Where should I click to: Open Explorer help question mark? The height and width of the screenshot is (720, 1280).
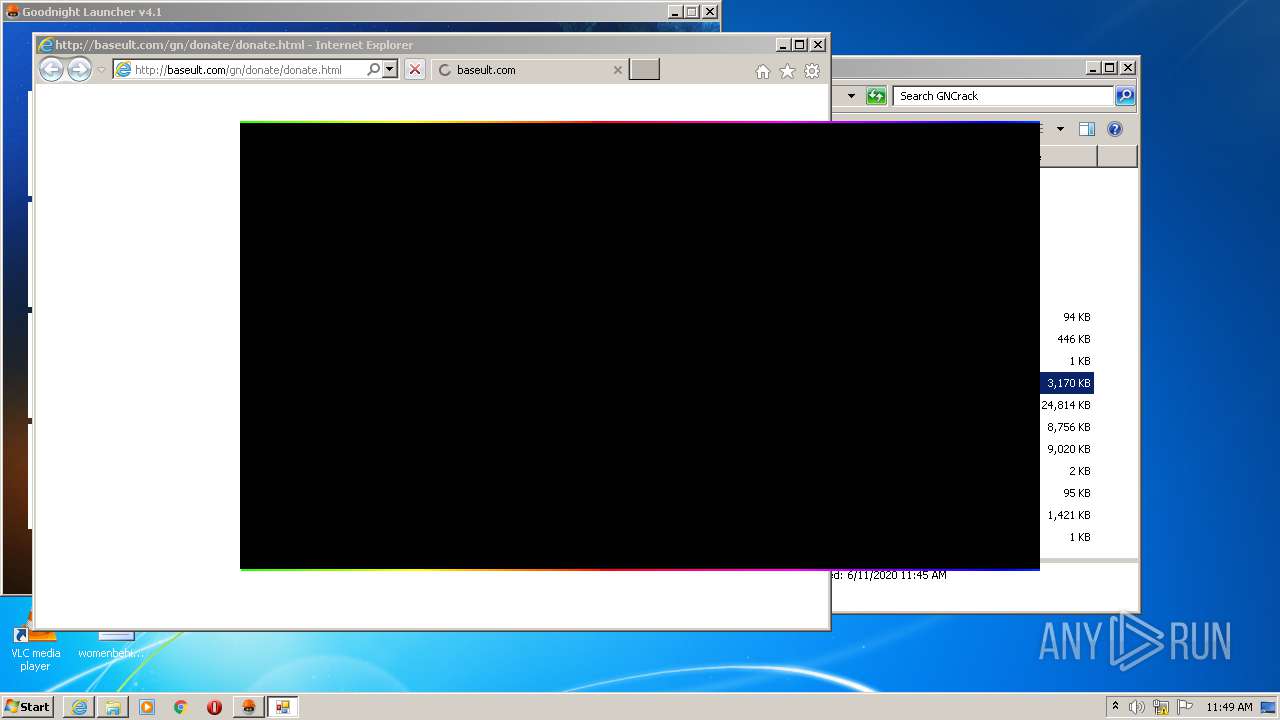point(1115,129)
